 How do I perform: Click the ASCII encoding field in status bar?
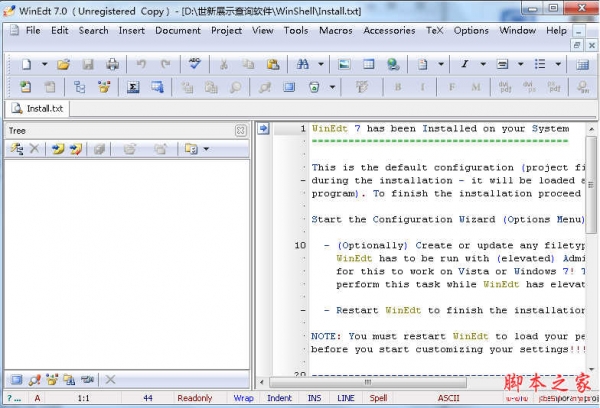448,398
